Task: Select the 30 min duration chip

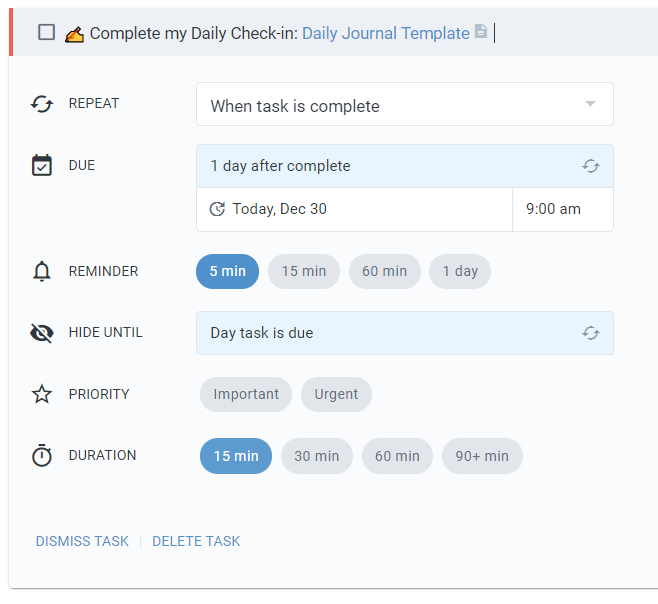Action: pos(316,456)
